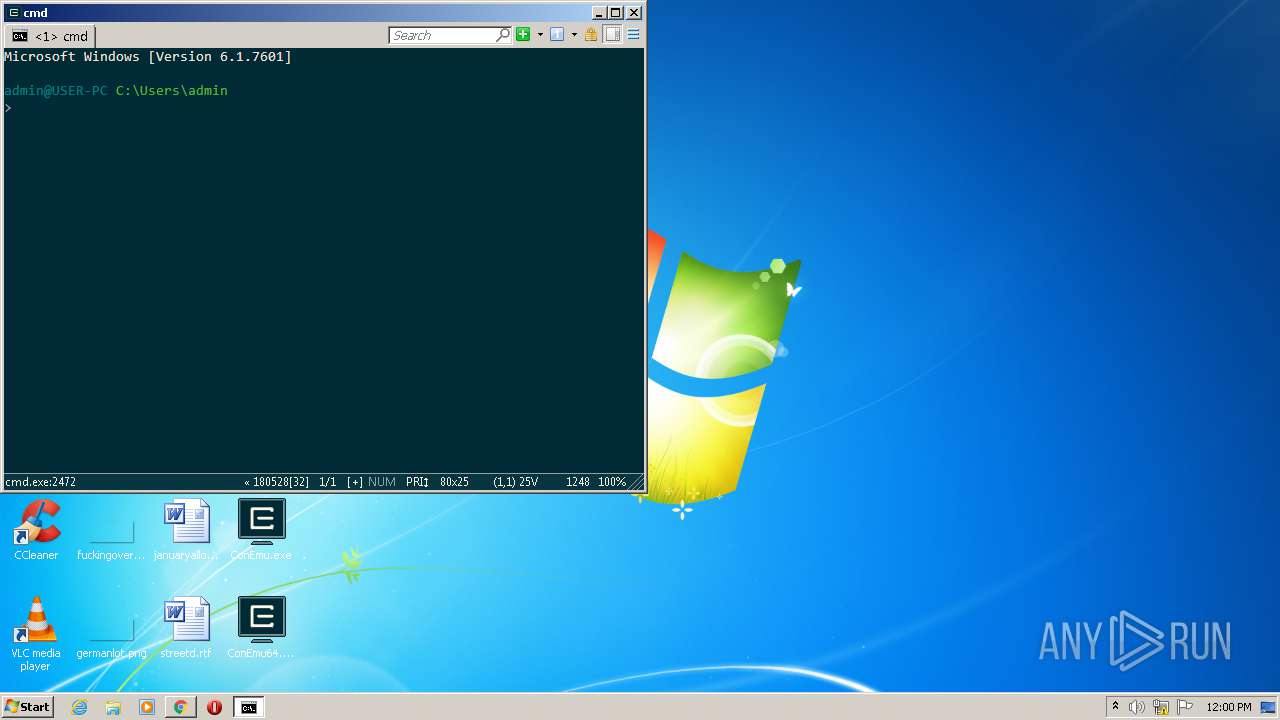This screenshot has width=1280, height=720.
Task: Open Windows Explorer folder on taskbar
Action: click(x=113, y=707)
